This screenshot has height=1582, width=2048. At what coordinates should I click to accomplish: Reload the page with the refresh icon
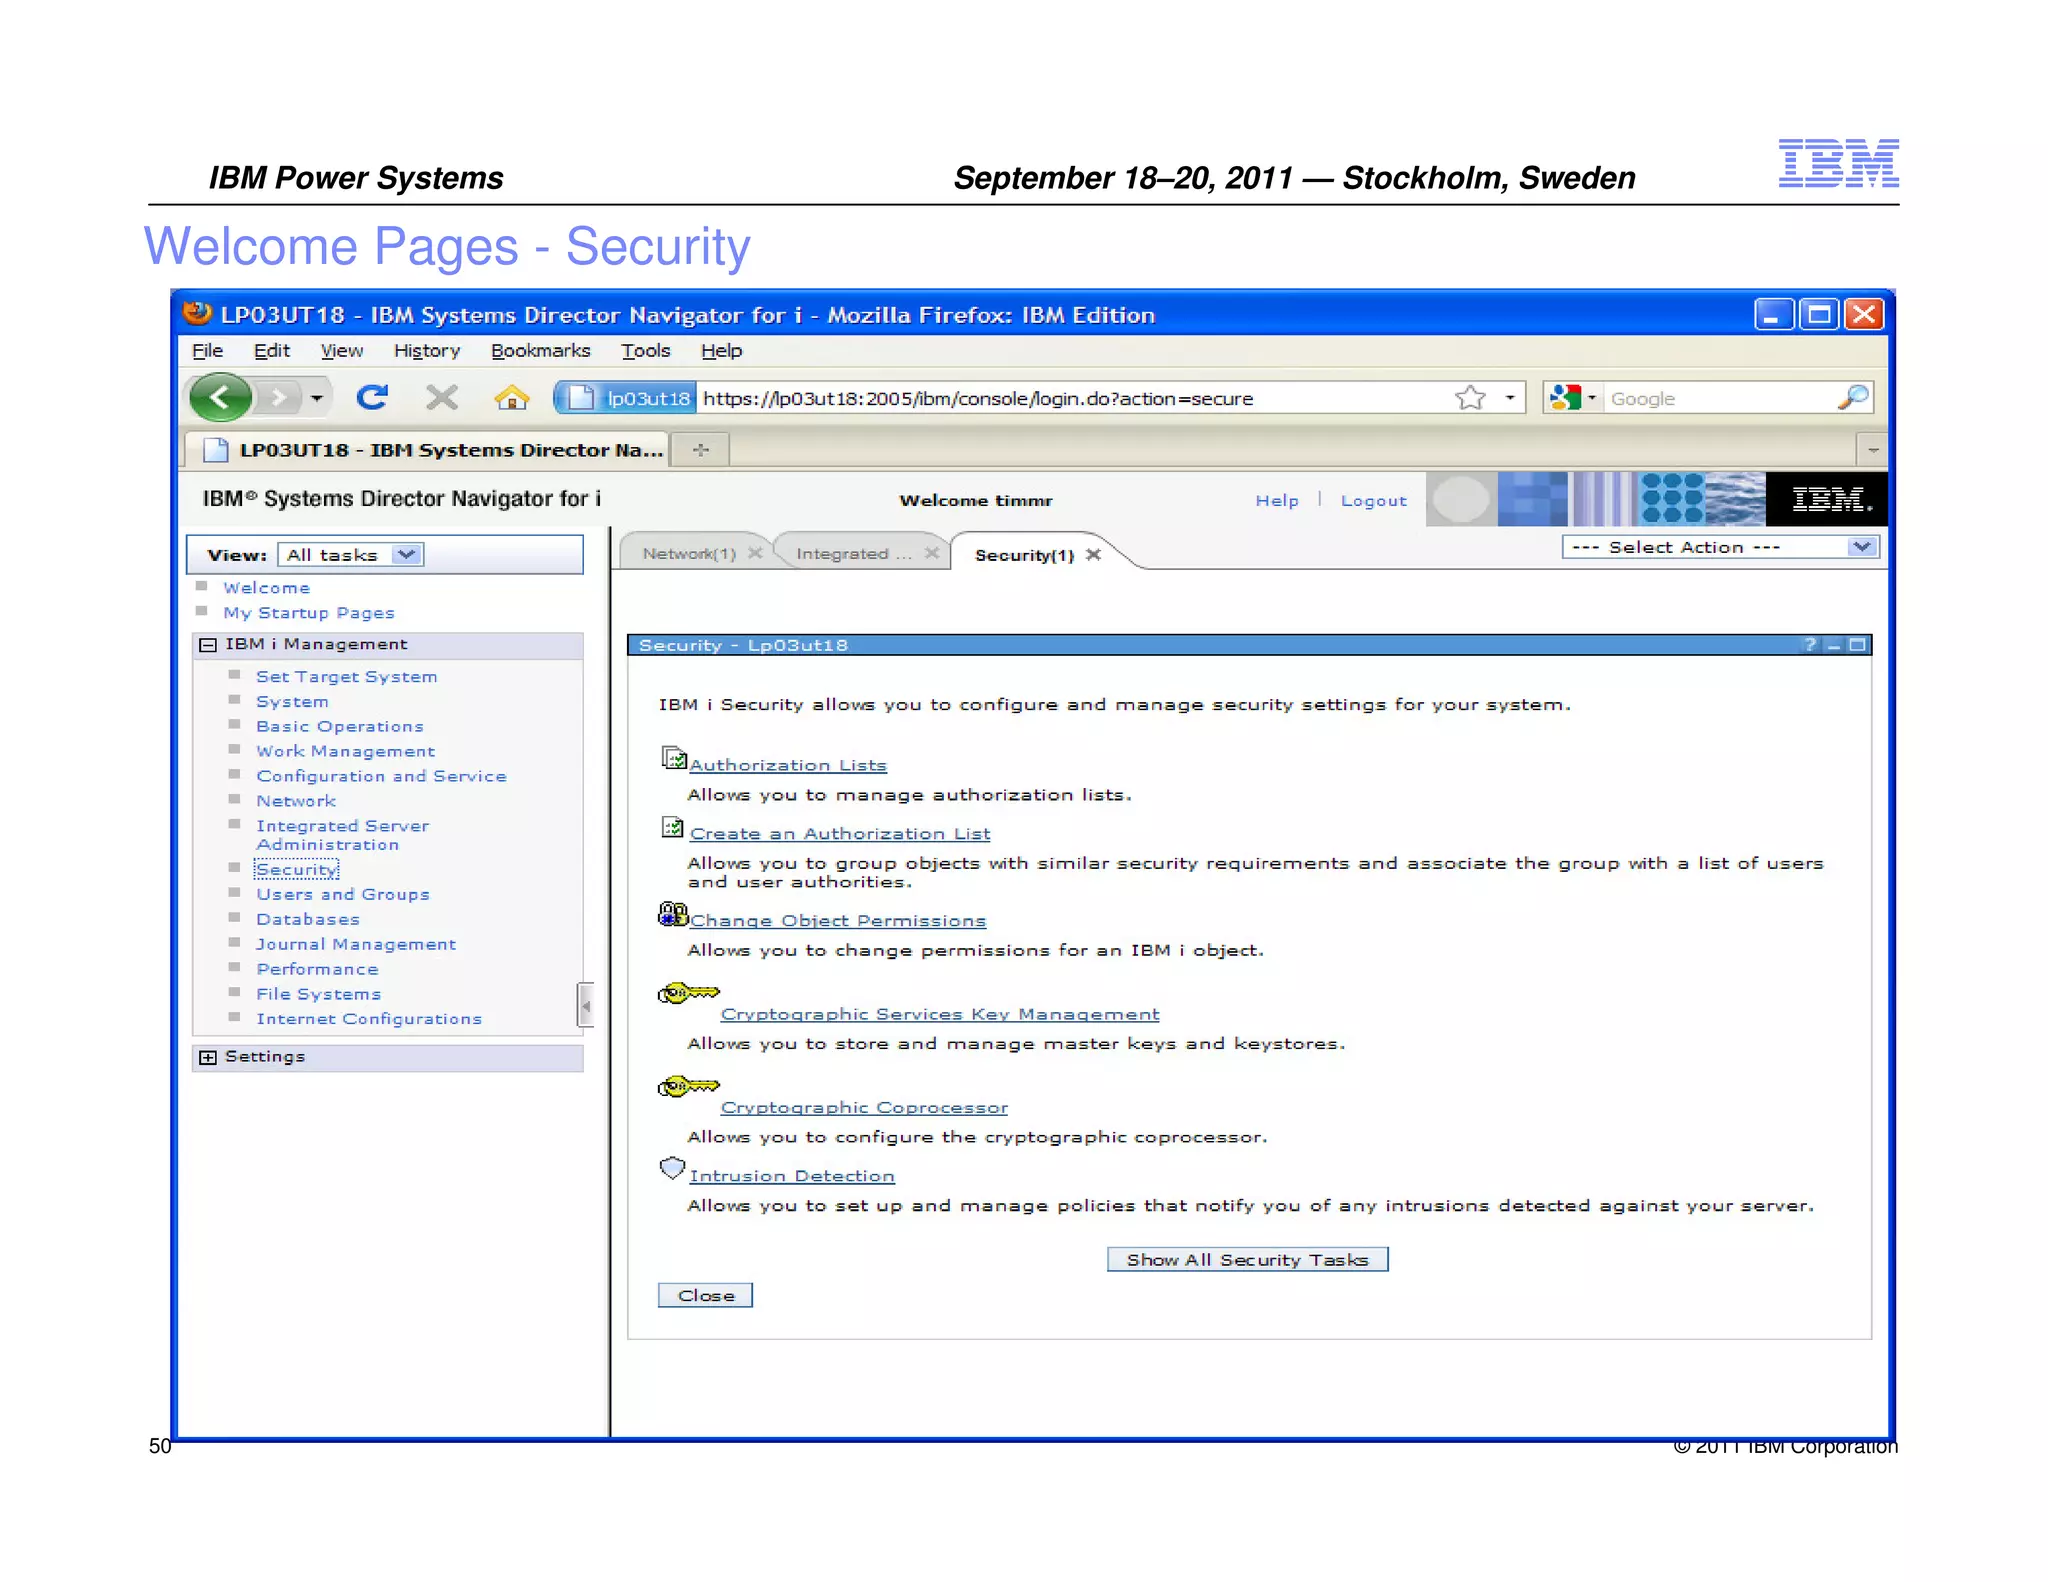tap(372, 398)
